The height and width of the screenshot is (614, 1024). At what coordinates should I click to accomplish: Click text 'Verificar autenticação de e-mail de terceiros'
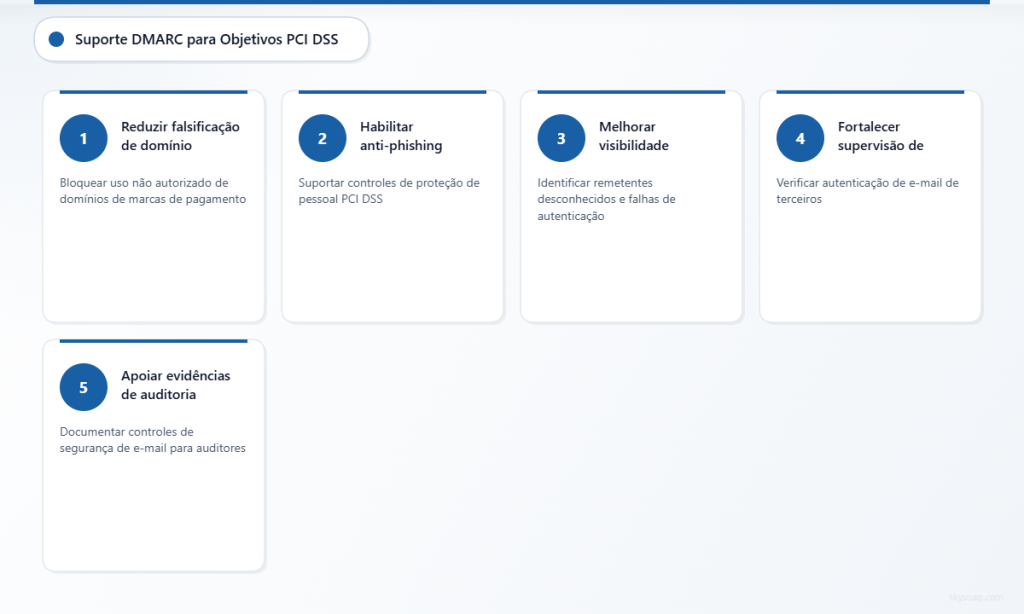point(867,191)
